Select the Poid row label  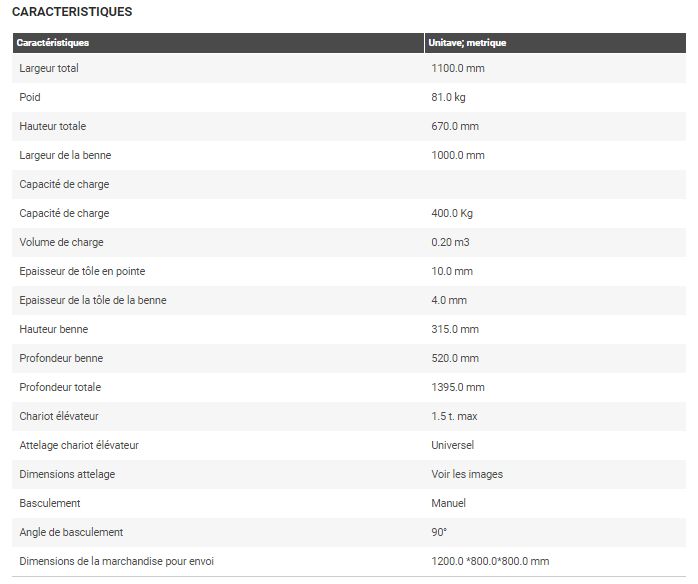30,98
